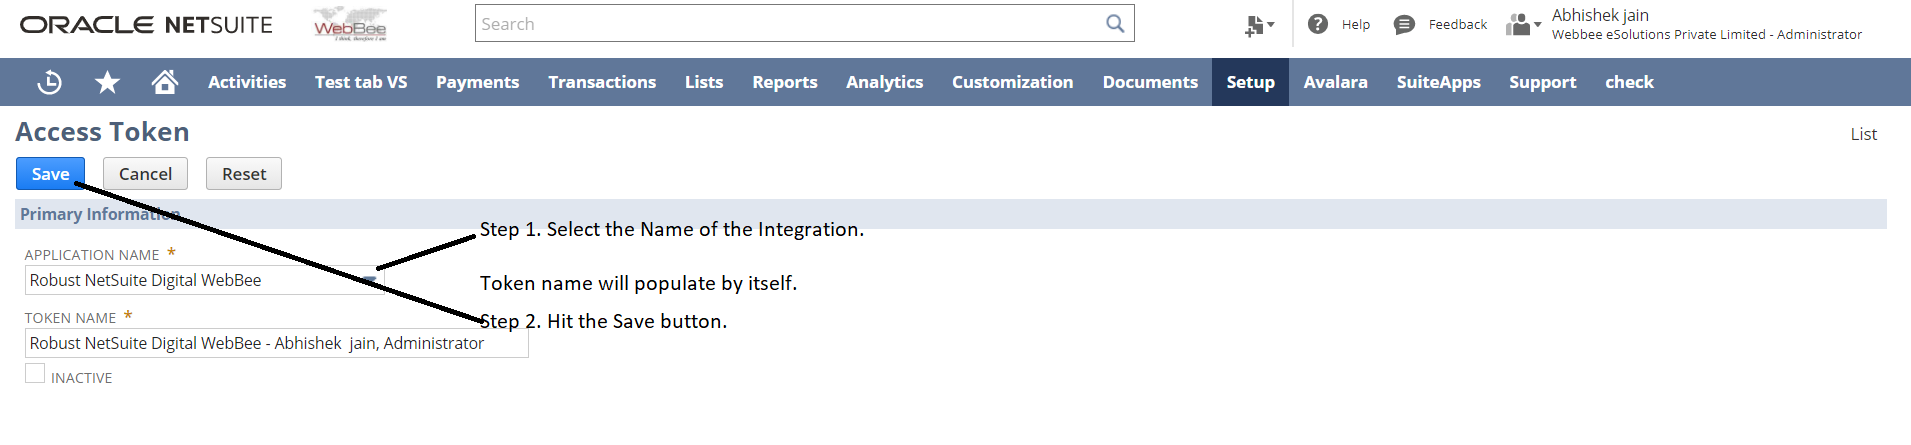Click the Abhishek jain user name
The height and width of the screenshot is (445, 1911).
(1600, 15)
